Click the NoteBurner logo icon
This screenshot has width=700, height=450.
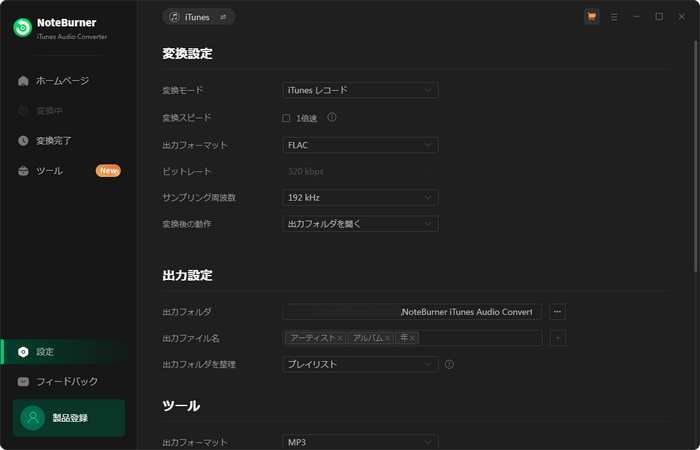click(x=22, y=28)
